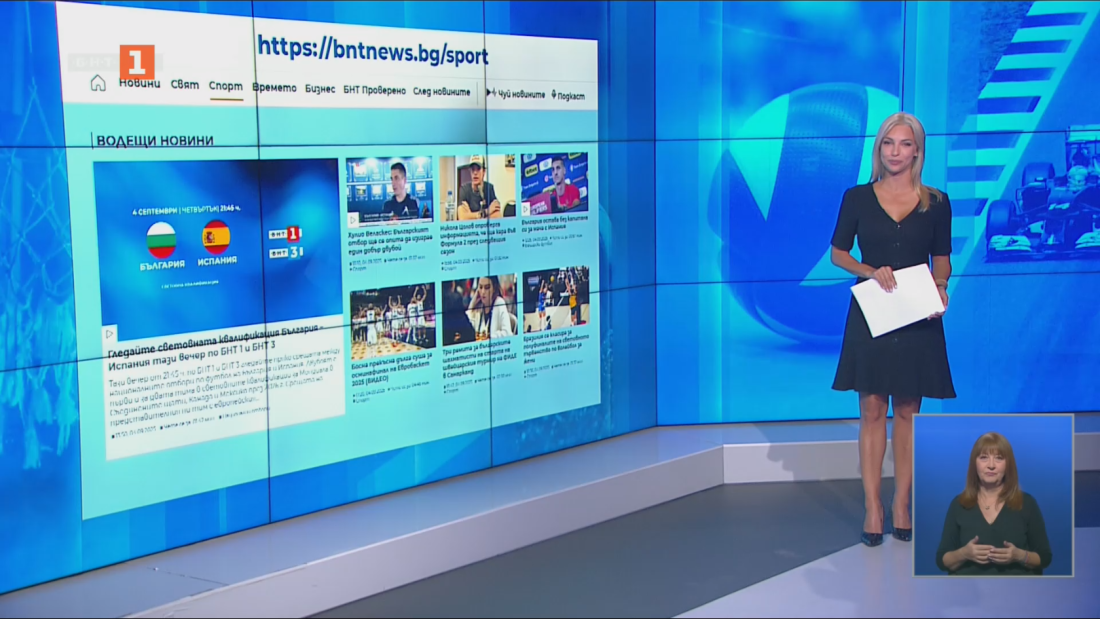The height and width of the screenshot is (619, 1100).
Task: Open the Бизнес section
Action: coord(320,89)
